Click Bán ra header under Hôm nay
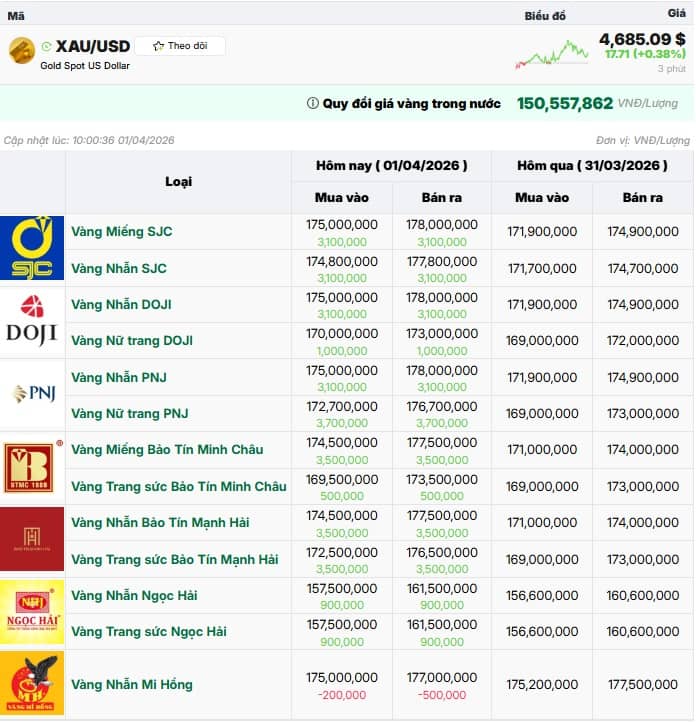Image resolution: width=696 pixels, height=724 pixels. [x=442, y=198]
